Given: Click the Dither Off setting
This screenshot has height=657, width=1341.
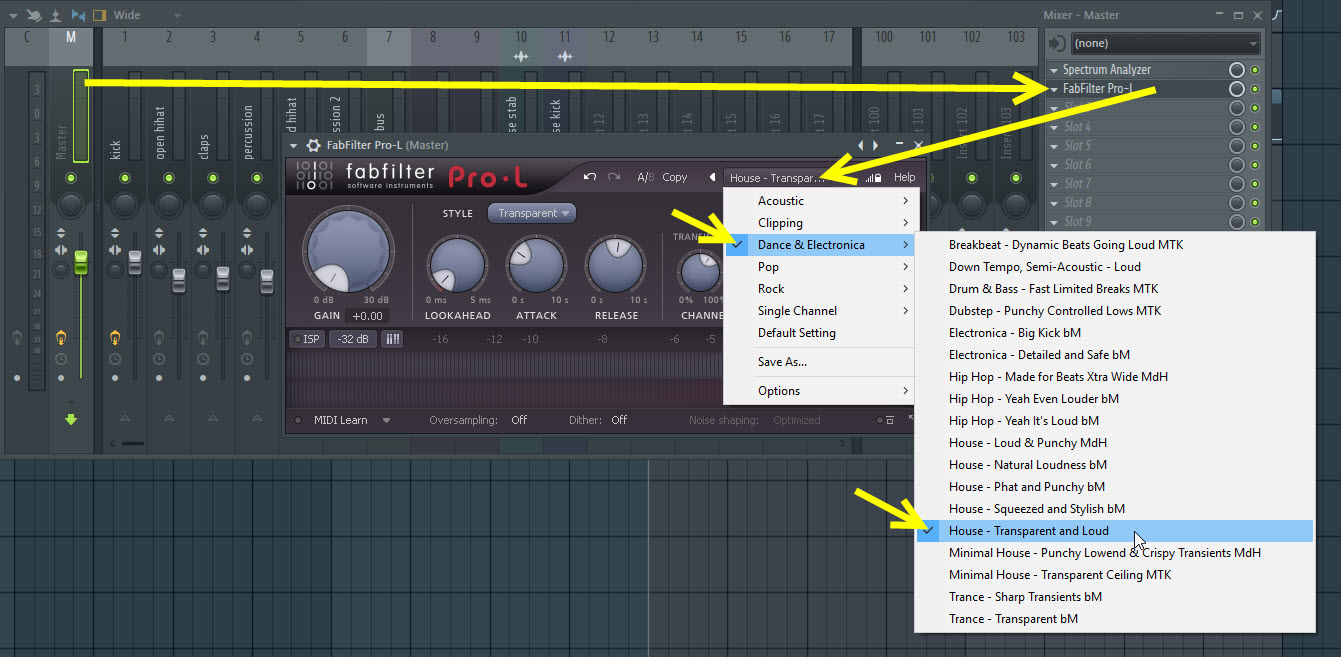Looking at the screenshot, I should tap(619, 420).
